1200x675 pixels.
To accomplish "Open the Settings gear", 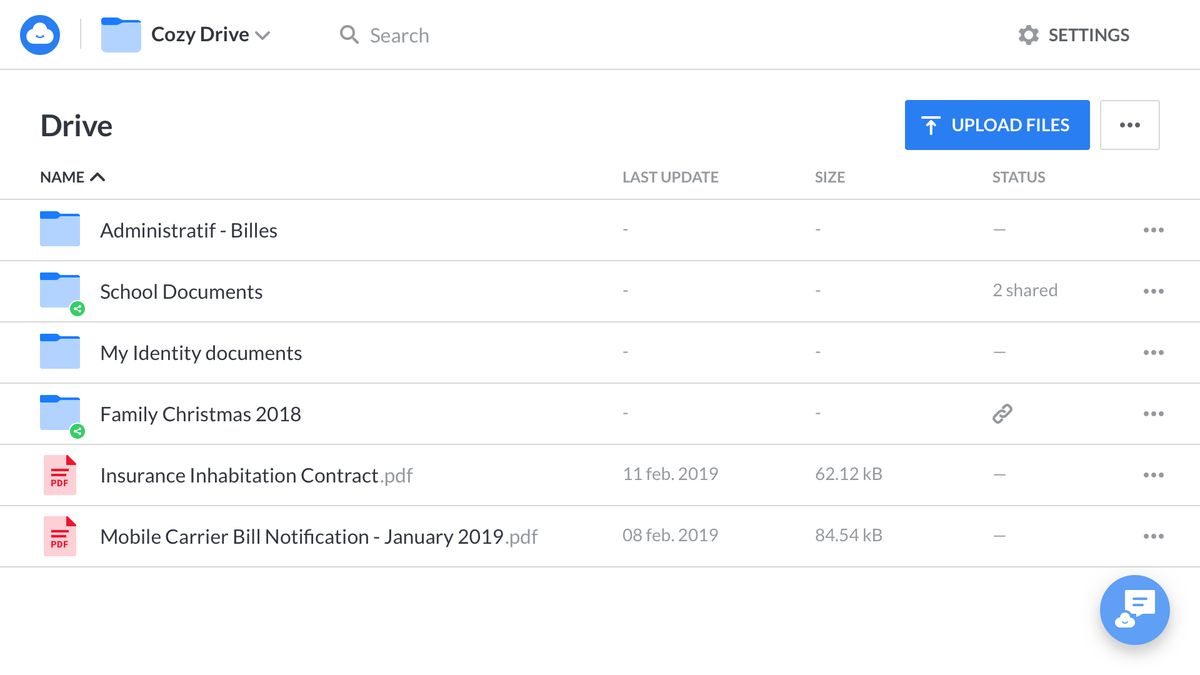I will click(x=1028, y=34).
